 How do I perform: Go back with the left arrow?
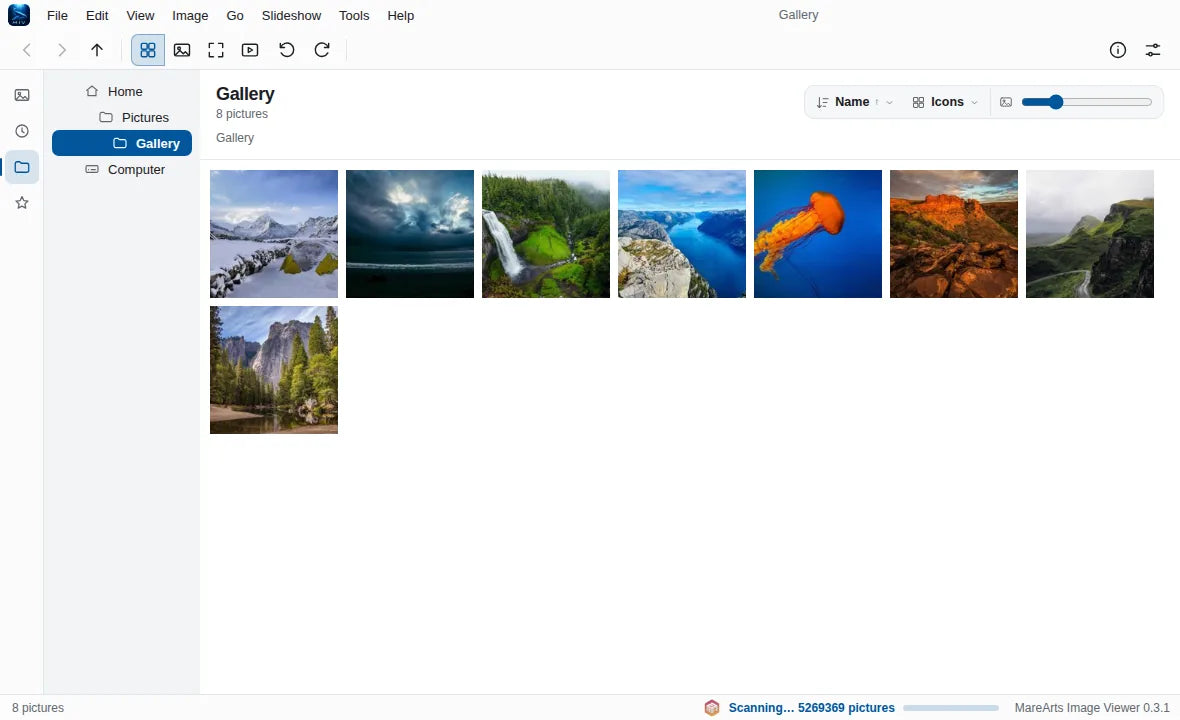pos(27,50)
